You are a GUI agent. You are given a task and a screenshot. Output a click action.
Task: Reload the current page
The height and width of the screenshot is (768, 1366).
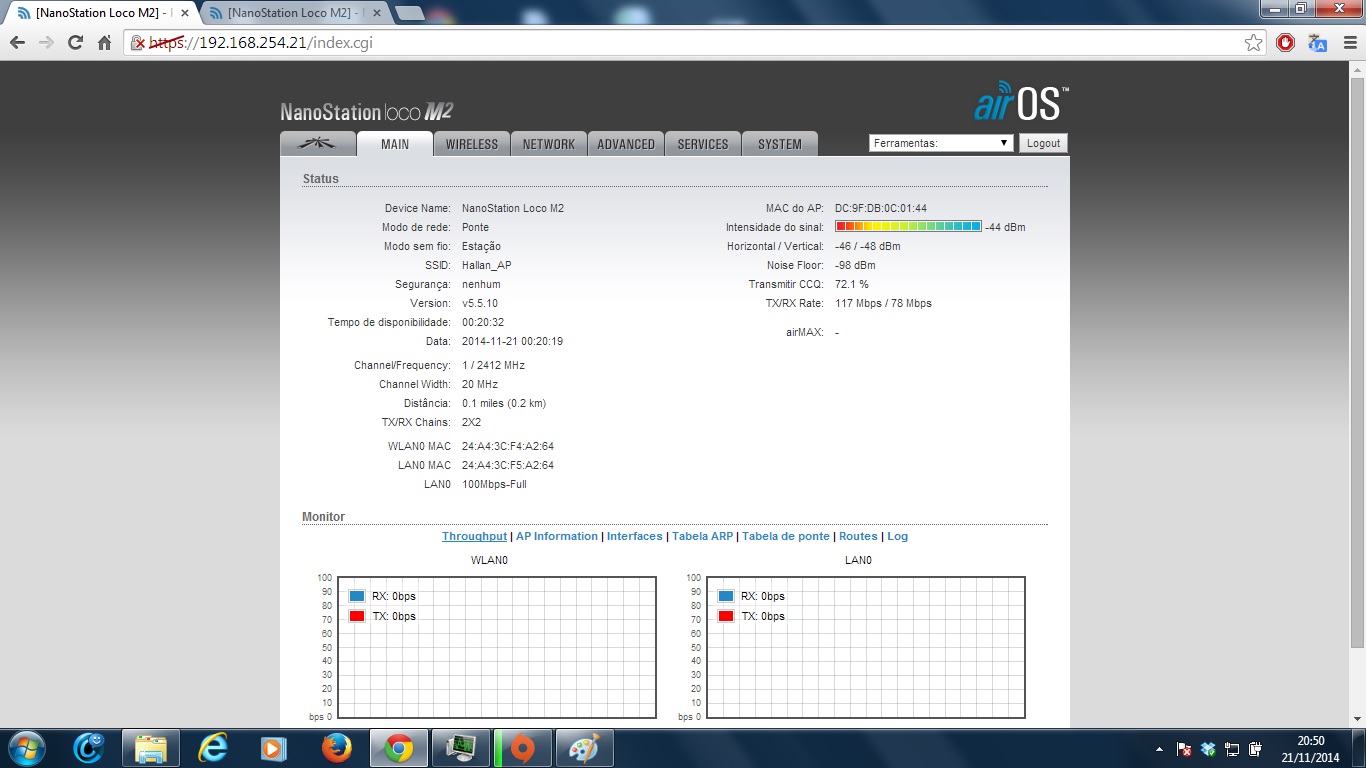tap(75, 43)
